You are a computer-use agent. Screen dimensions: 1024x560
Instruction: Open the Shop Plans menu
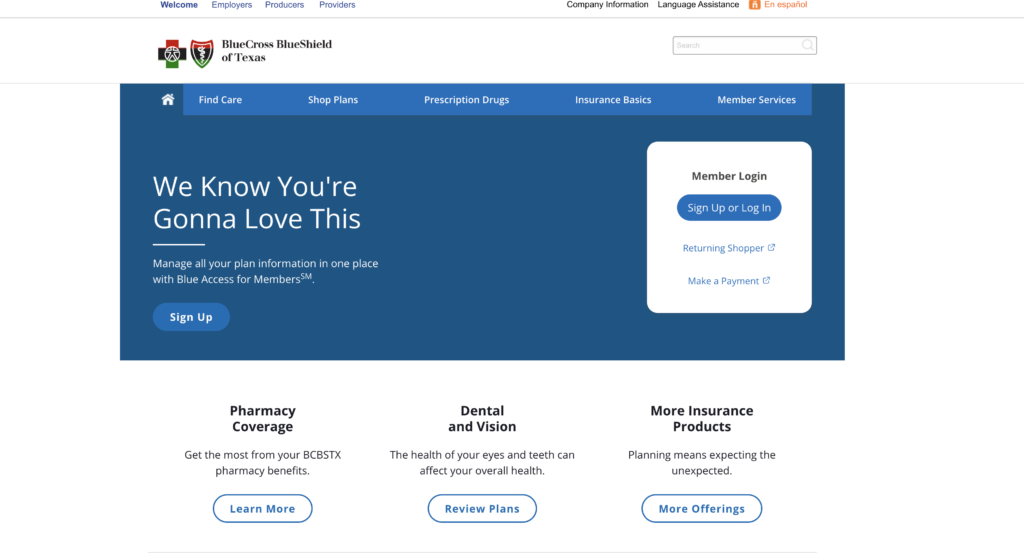coord(333,100)
